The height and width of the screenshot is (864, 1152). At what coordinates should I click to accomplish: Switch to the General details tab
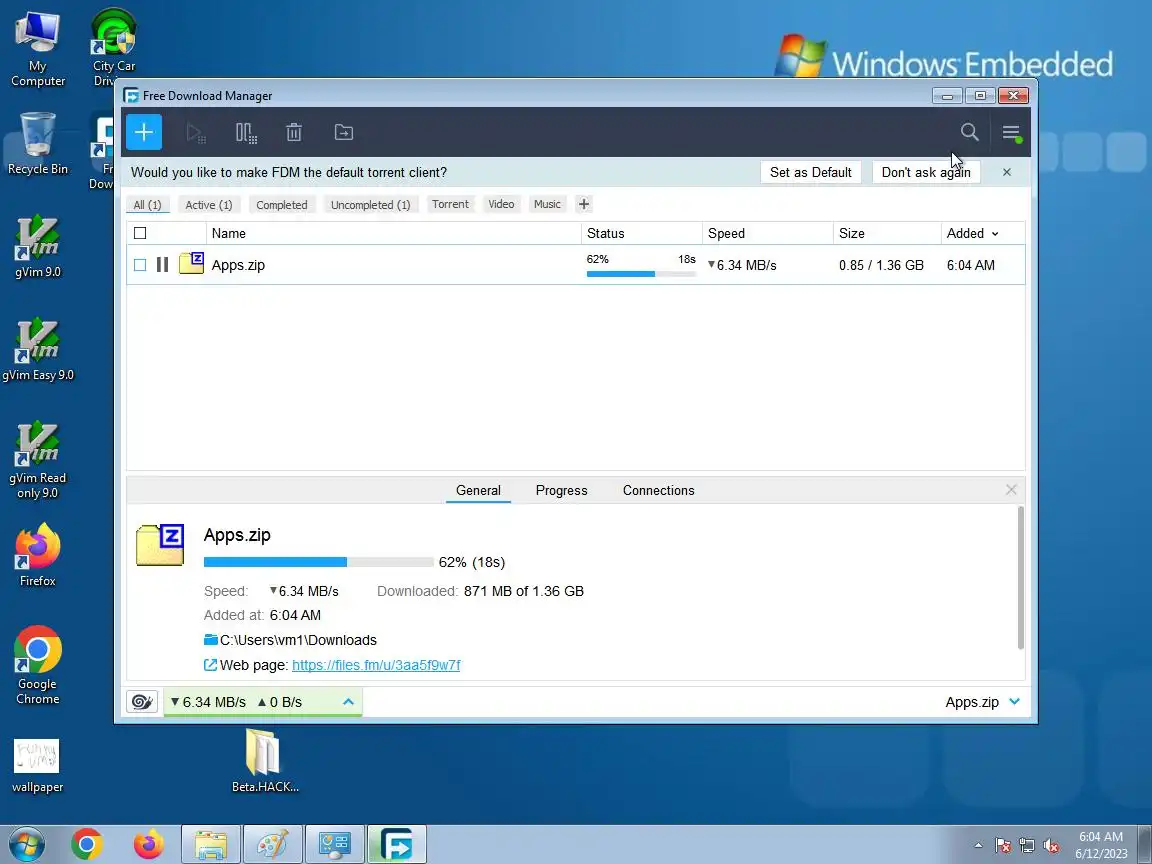(x=478, y=490)
